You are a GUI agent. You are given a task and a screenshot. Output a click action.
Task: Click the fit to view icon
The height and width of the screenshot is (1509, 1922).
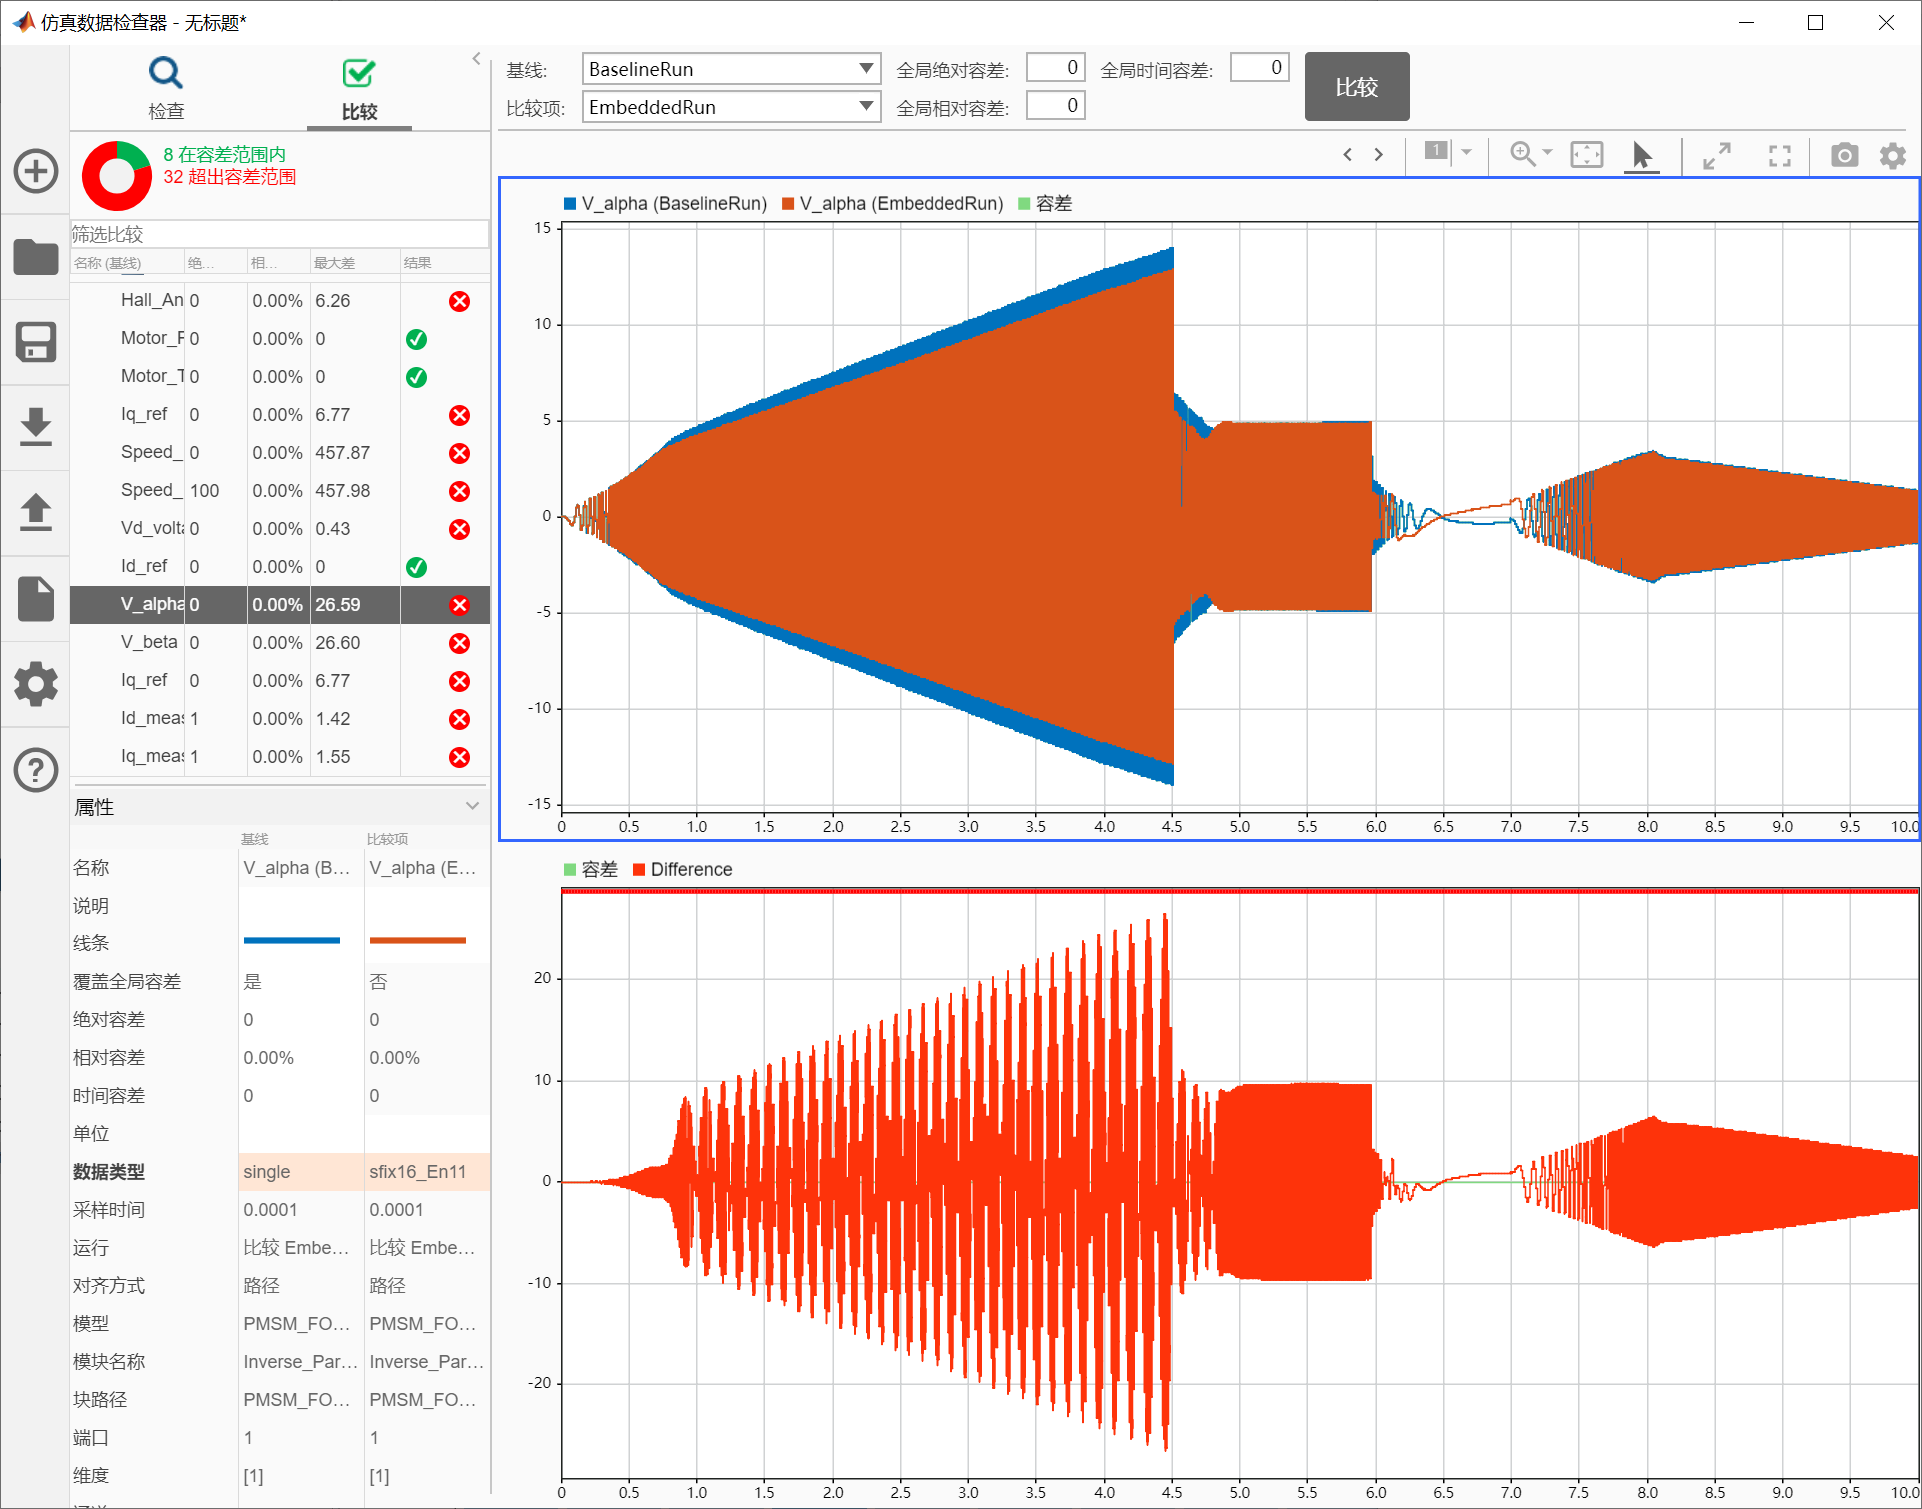pos(1587,155)
